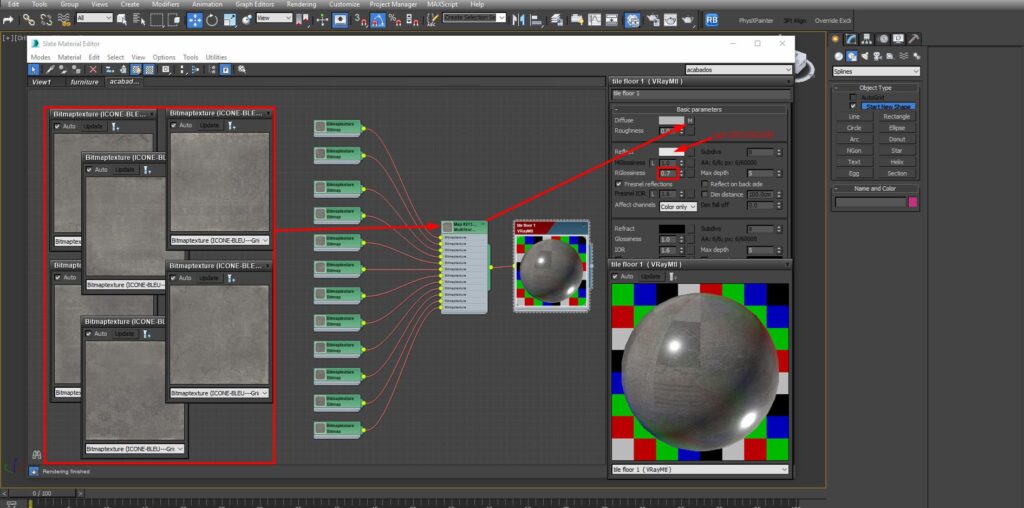1024x508 pixels.
Task: Open the Create Selection Set dropdown
Action: pyautogui.click(x=474, y=18)
